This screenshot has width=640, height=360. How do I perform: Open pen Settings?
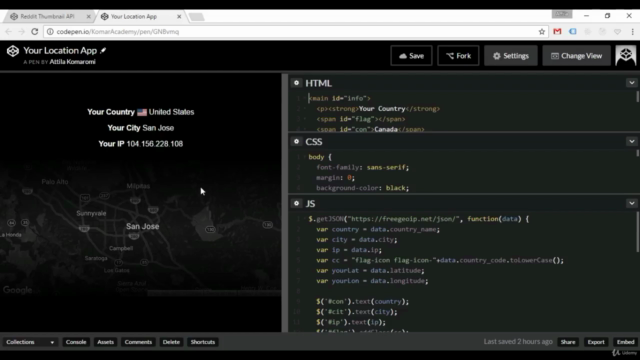click(511, 56)
